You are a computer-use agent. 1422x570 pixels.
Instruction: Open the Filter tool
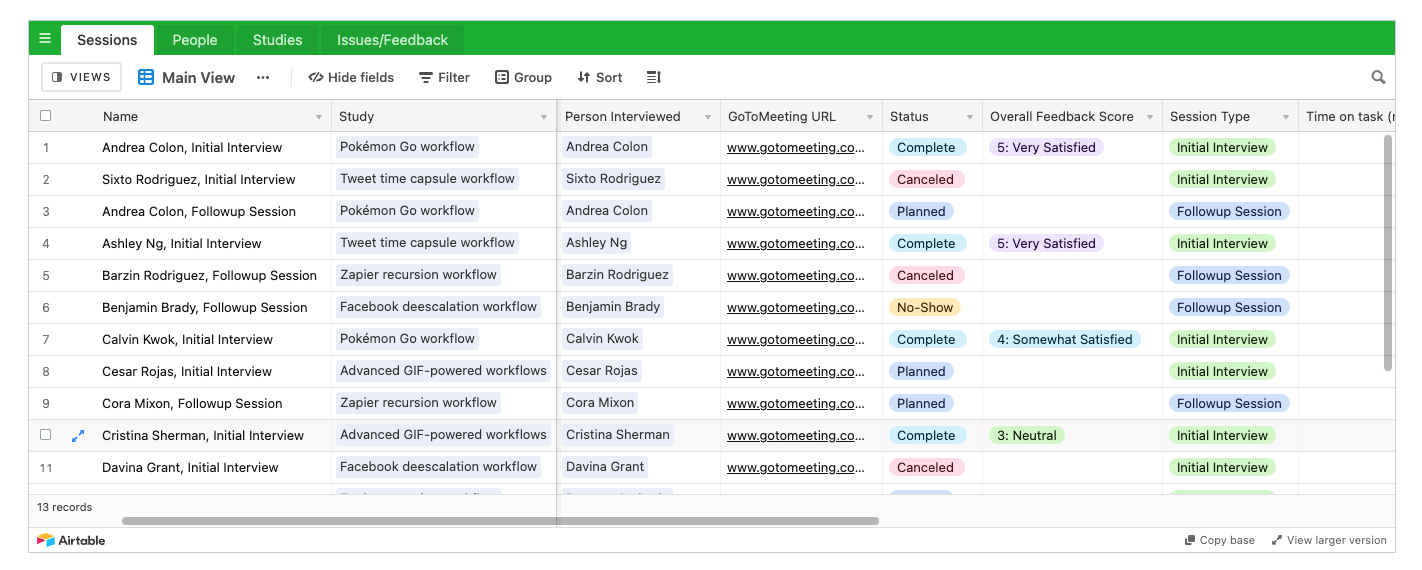click(444, 77)
